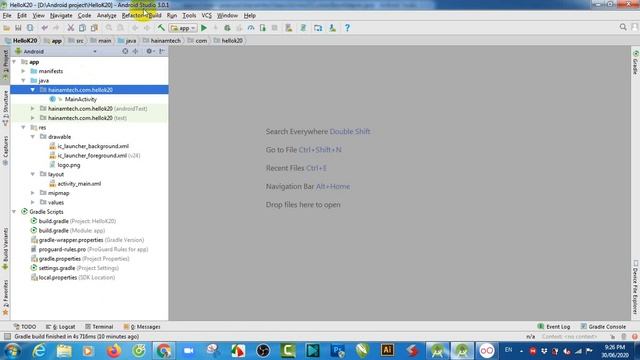Open project panel gear settings
The height and width of the screenshot is (360, 640).
point(149,51)
